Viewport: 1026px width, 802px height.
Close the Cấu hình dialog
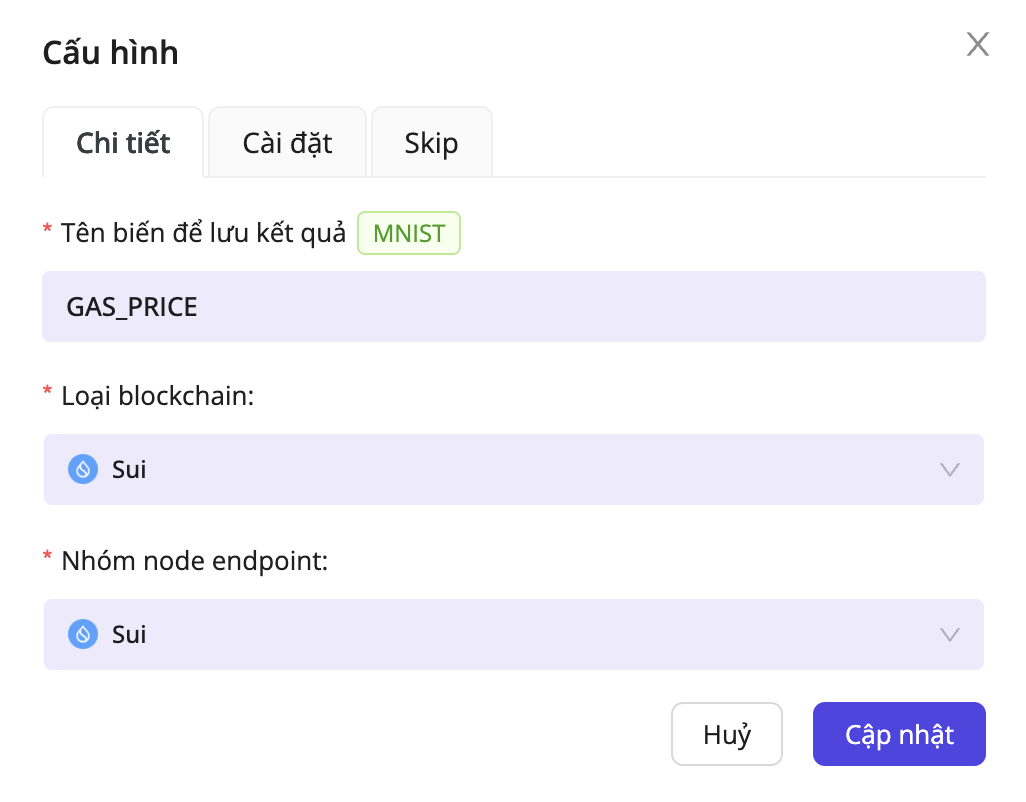coord(977,44)
